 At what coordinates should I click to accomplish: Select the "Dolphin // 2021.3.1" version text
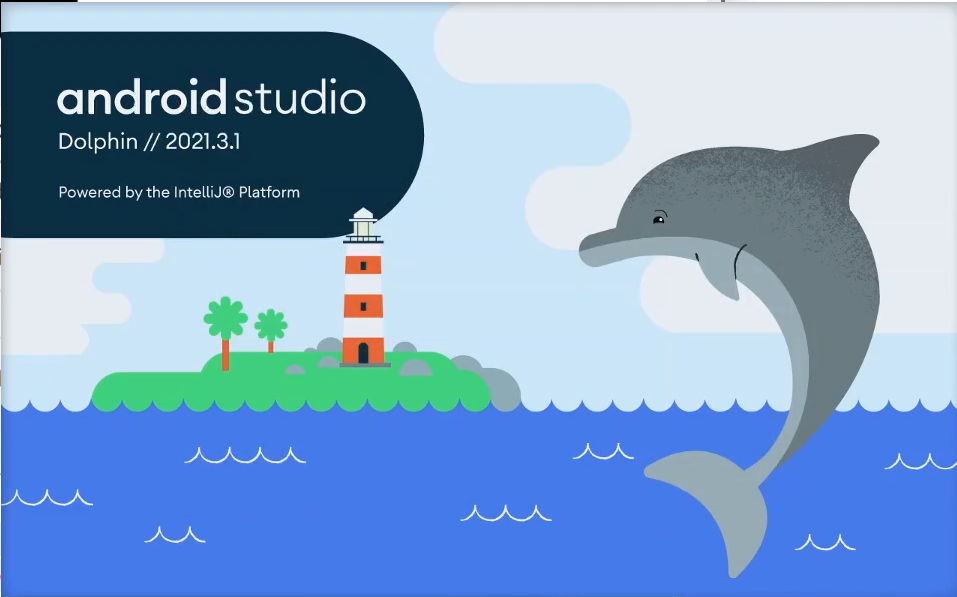click(x=150, y=142)
